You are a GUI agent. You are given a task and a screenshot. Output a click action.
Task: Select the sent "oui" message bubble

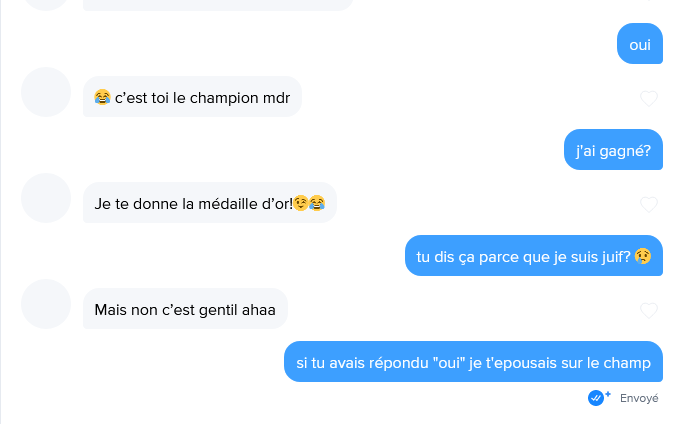coord(640,43)
